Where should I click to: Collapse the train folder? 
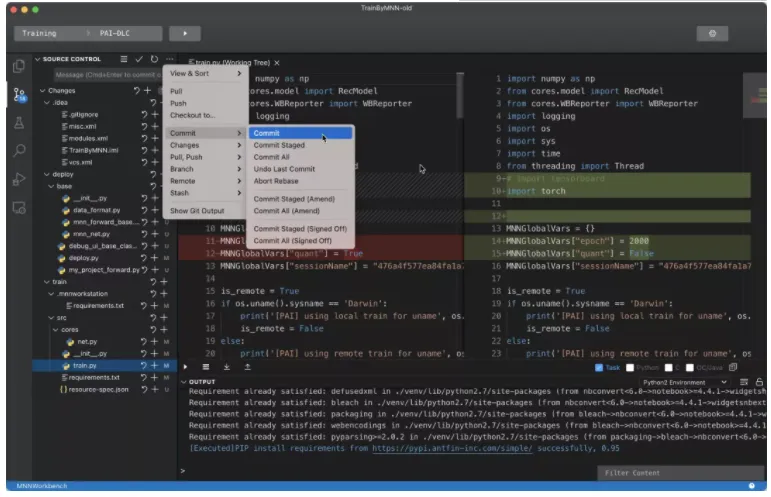coord(47,282)
